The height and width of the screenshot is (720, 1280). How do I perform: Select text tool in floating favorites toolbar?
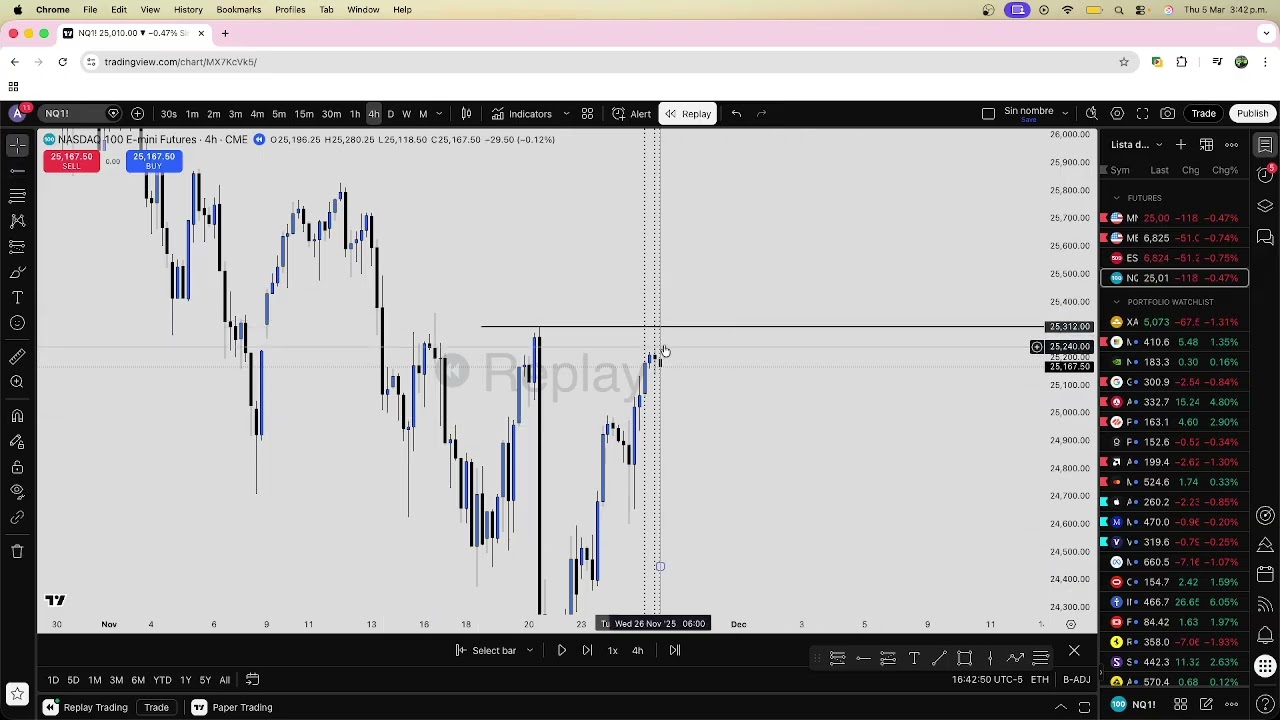coord(914,658)
